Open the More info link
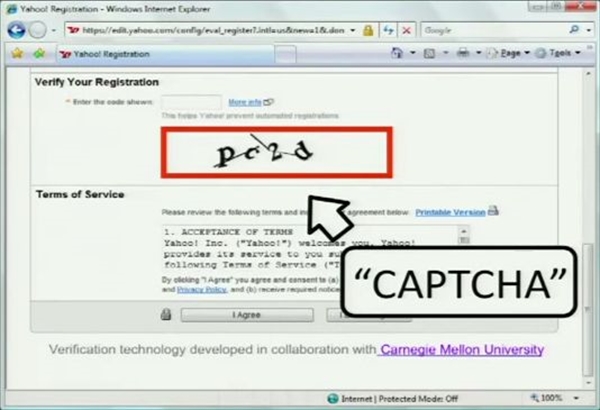 coord(245,102)
